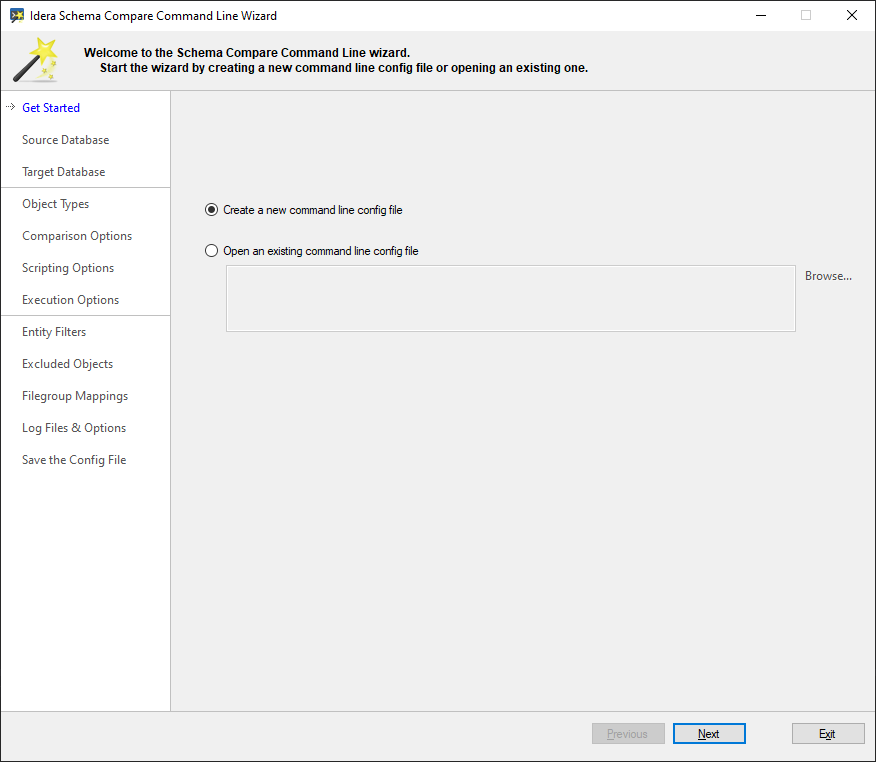Screen dimensions: 876x762
Task: Click the arrow icon beside Get Started
Action: [10, 106]
